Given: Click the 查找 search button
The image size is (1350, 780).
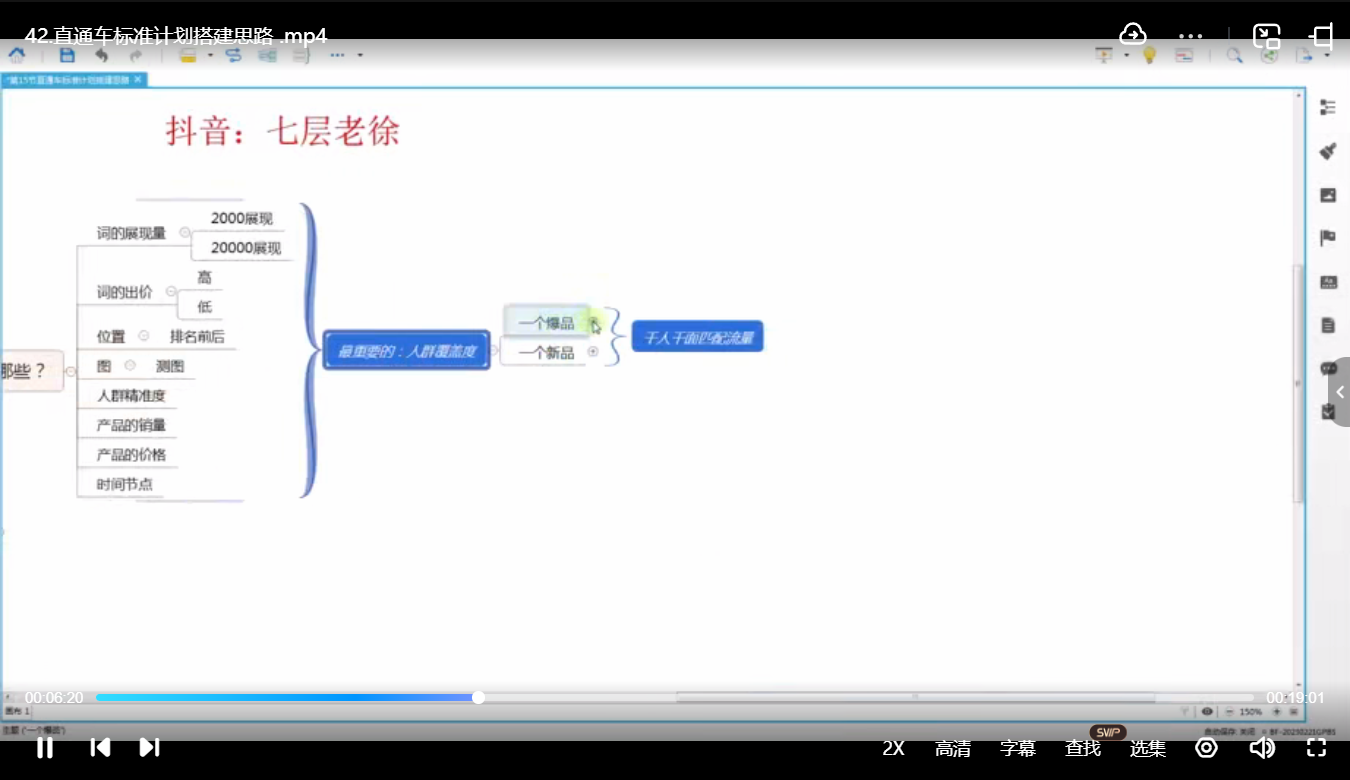Looking at the screenshot, I should coord(1082,747).
